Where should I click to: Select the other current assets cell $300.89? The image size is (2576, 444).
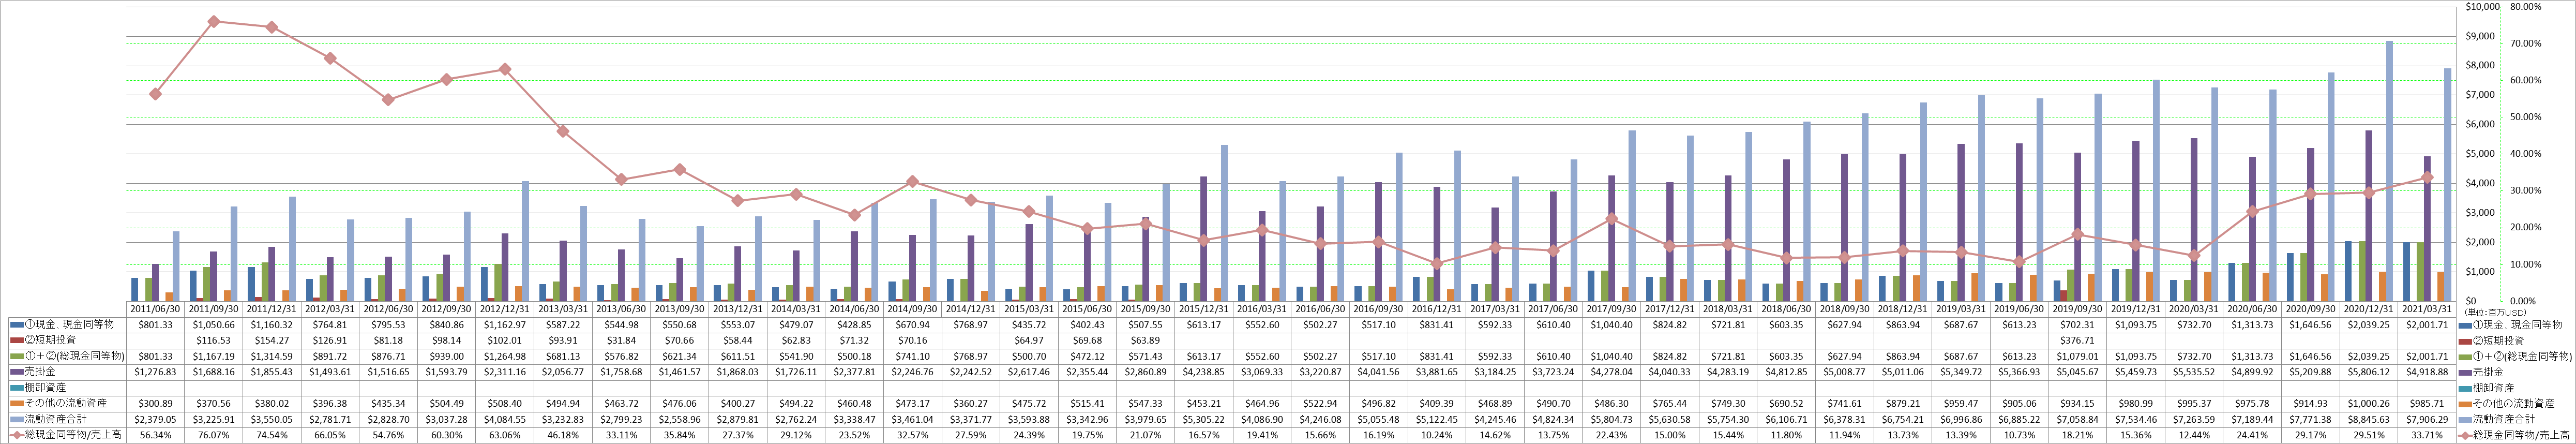point(156,403)
